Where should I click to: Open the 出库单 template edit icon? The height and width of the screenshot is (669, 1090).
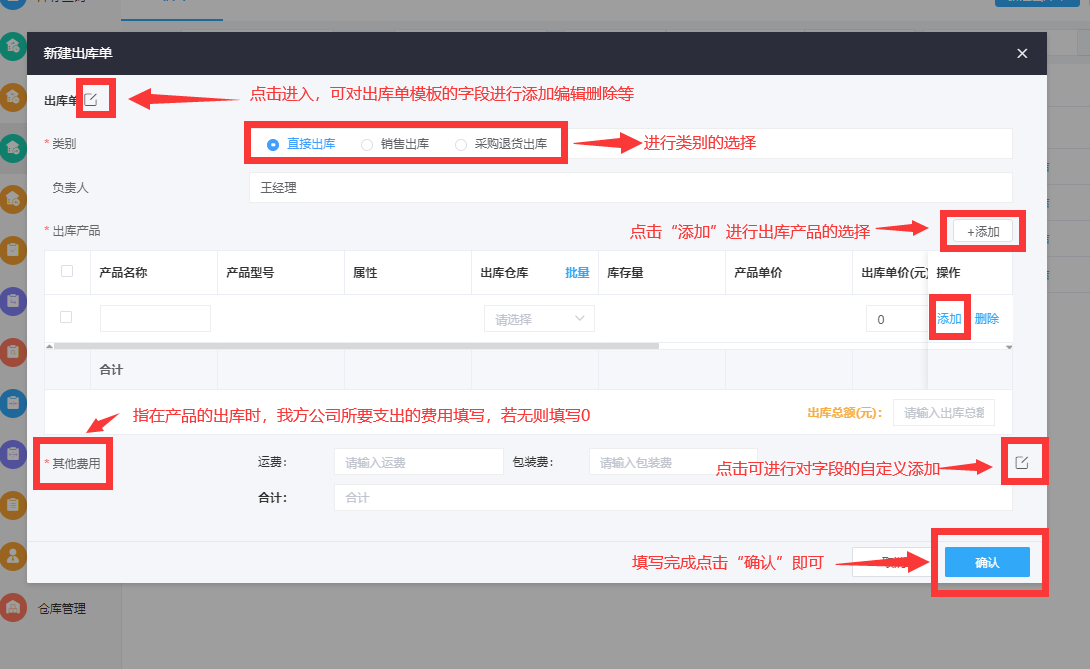(91, 99)
